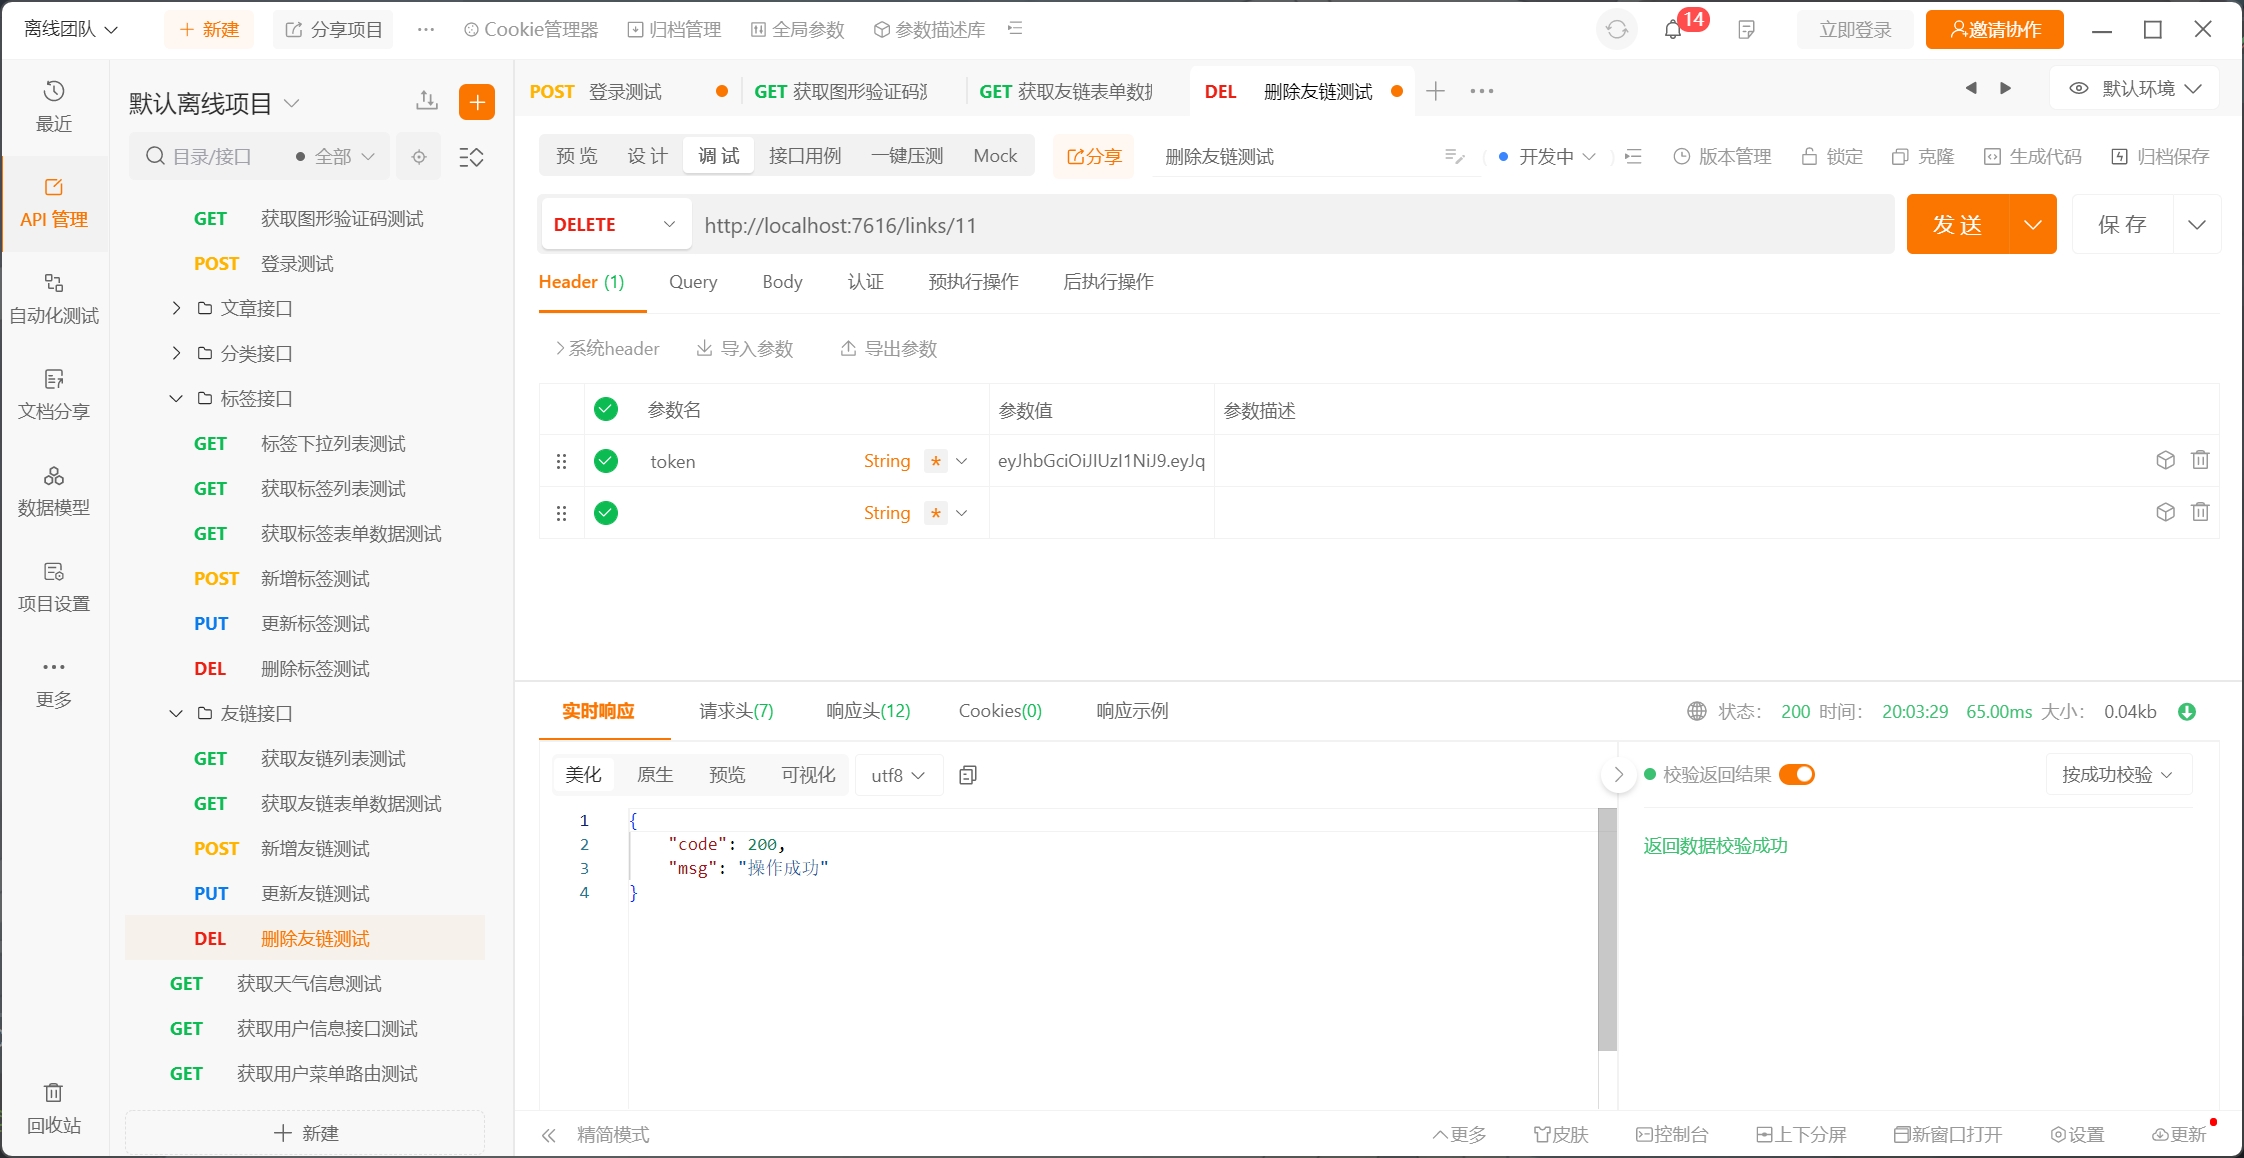Click the refresh sync icon
2244x1158 pixels.
point(1617,30)
